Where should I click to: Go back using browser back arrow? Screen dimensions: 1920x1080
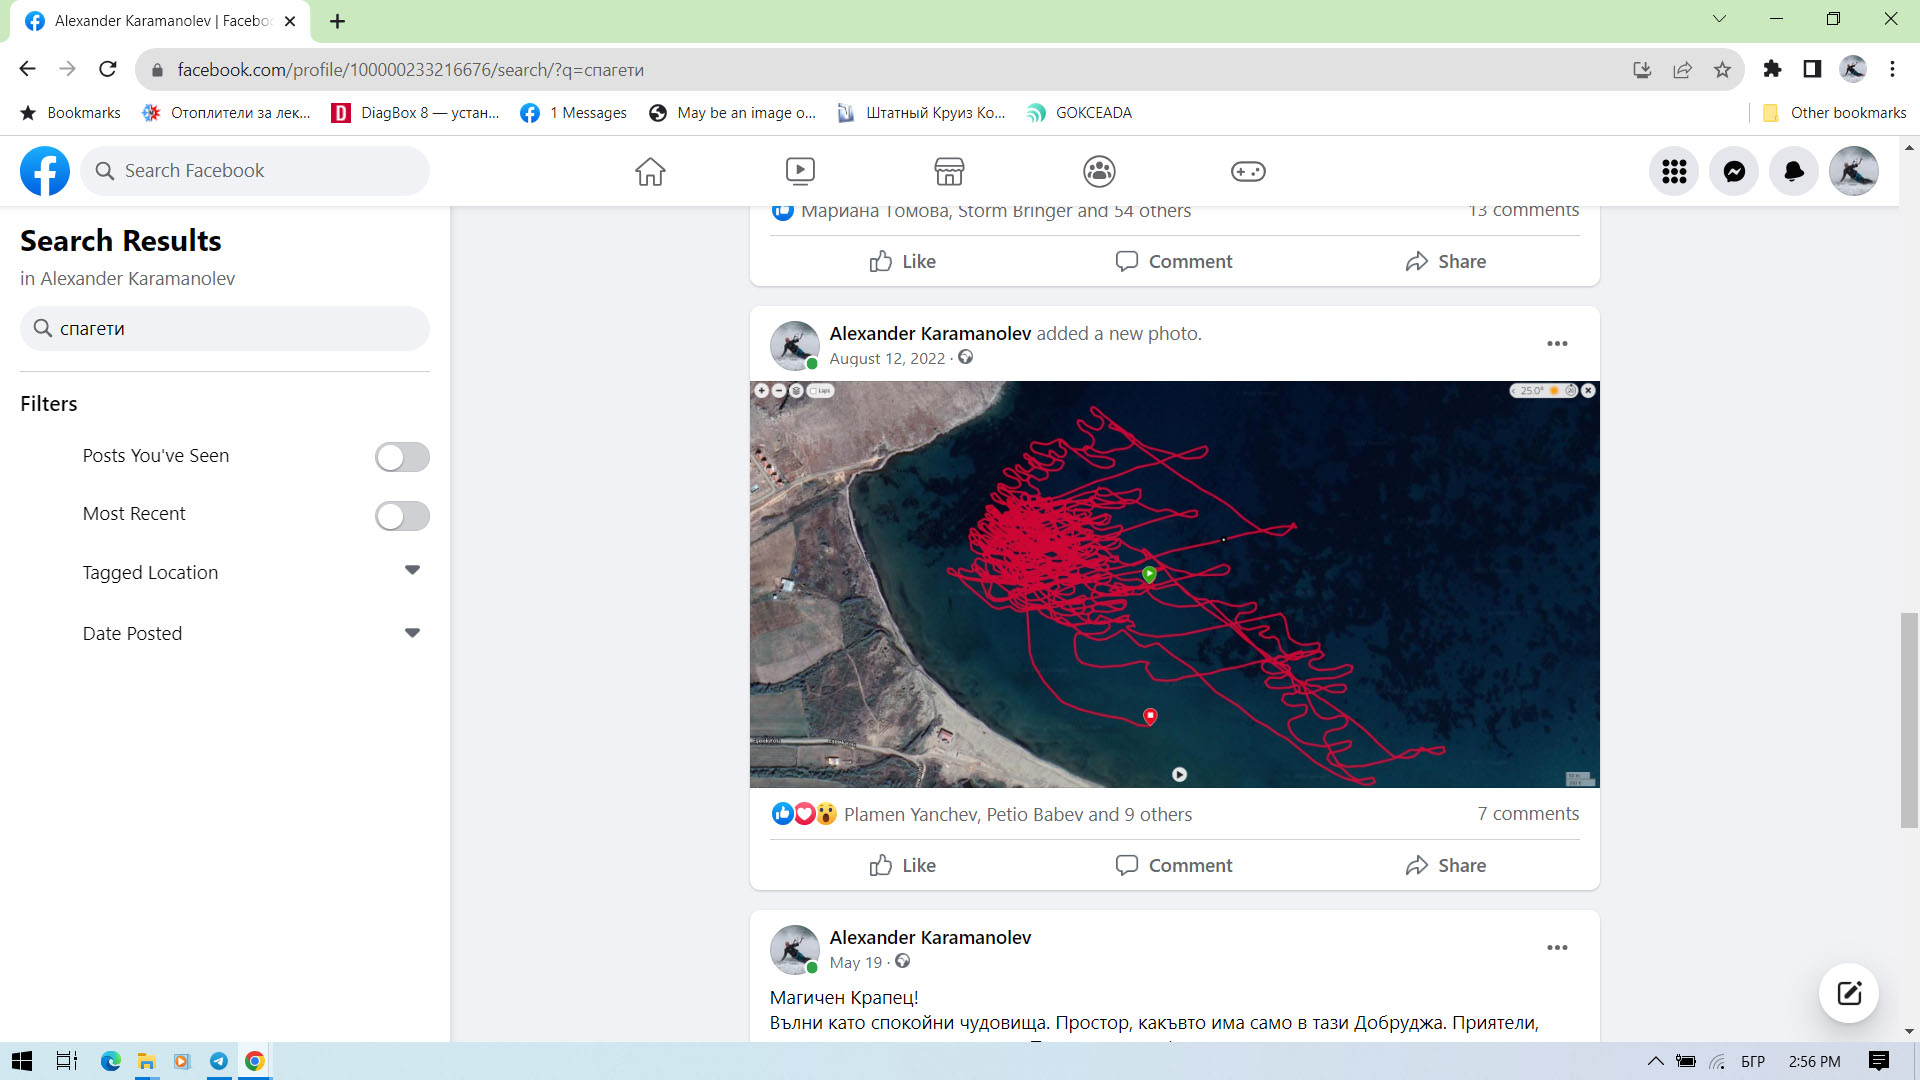27,69
